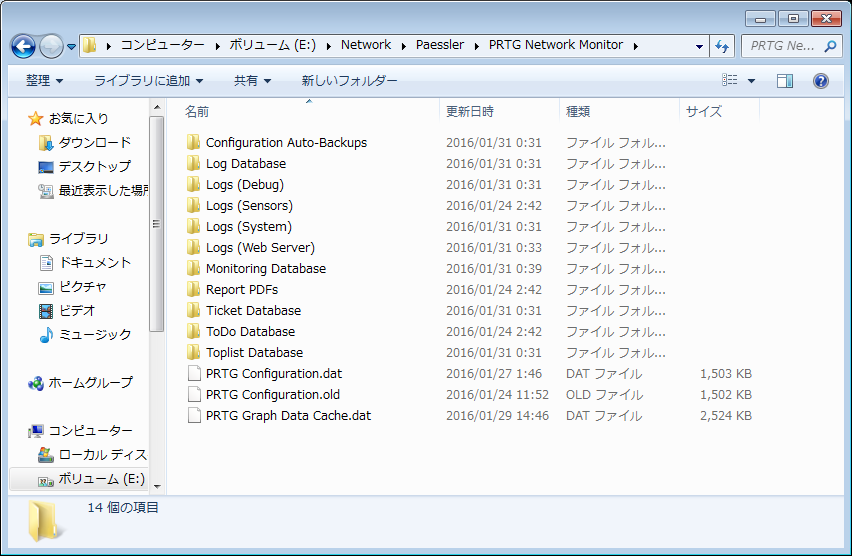Expand arrow after Network in breadcrumb
Screen dimensions: 852x556
[403, 46]
